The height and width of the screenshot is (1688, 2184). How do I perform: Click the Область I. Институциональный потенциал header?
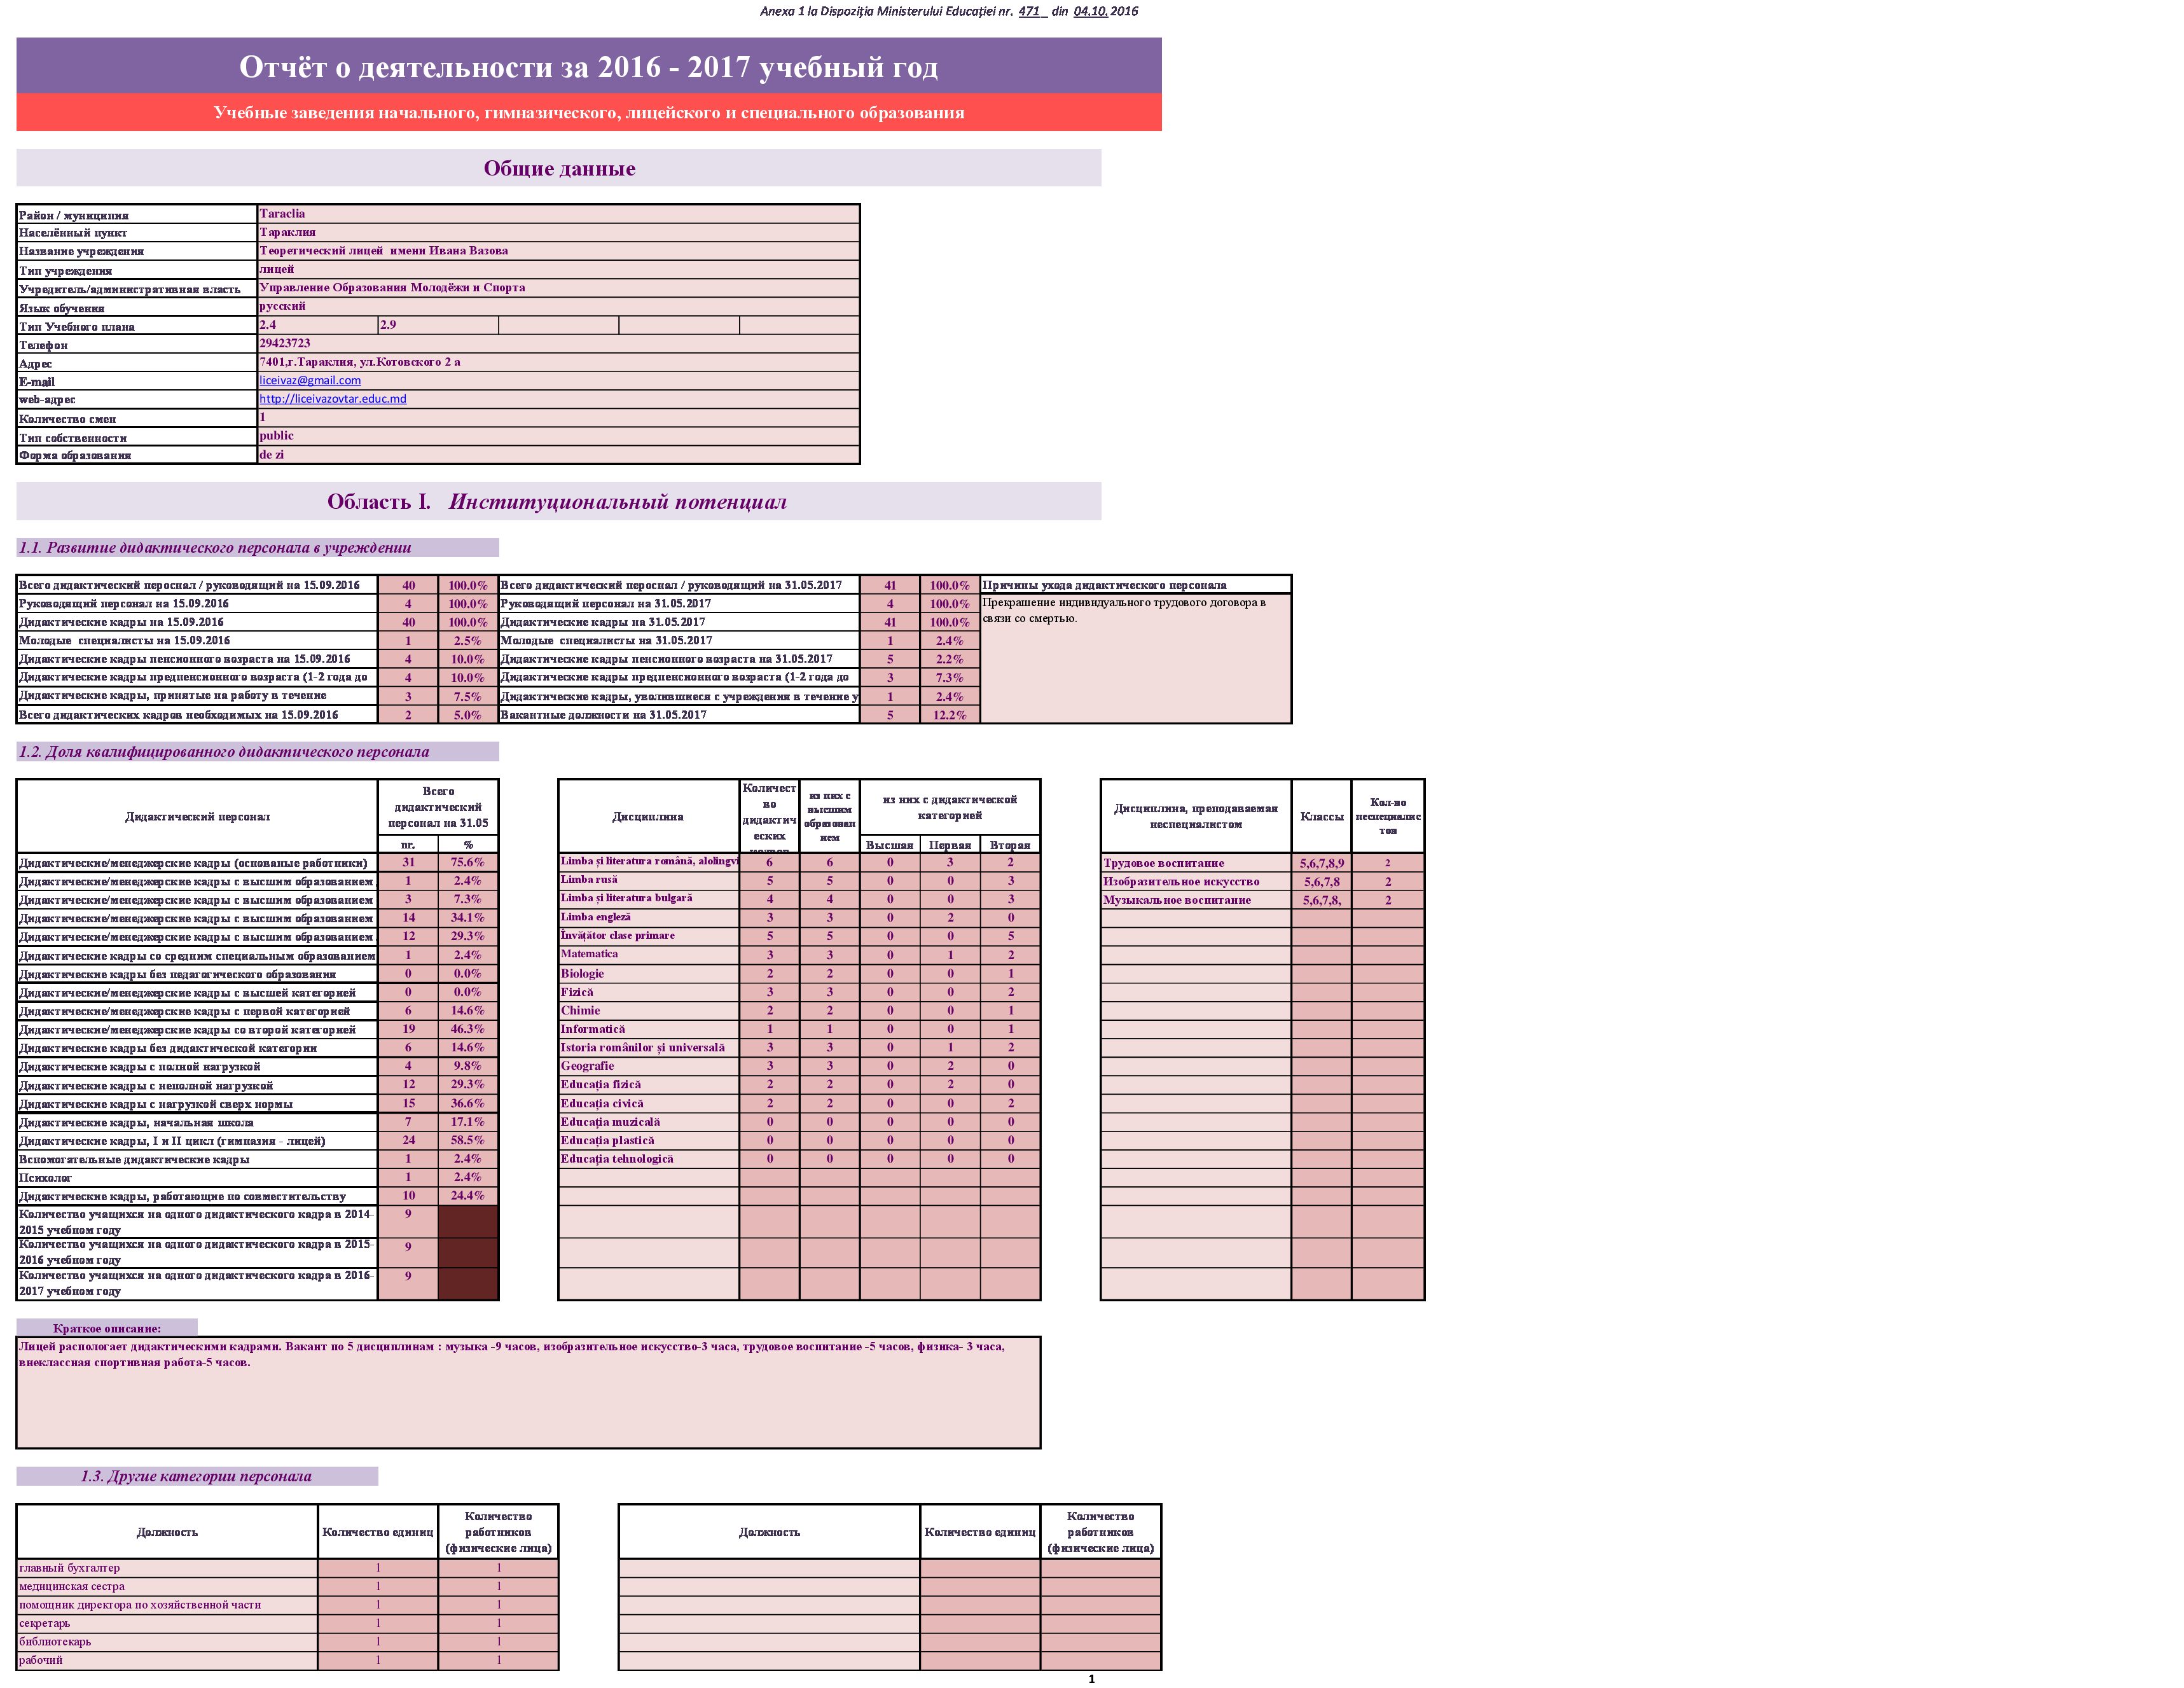pos(557,502)
